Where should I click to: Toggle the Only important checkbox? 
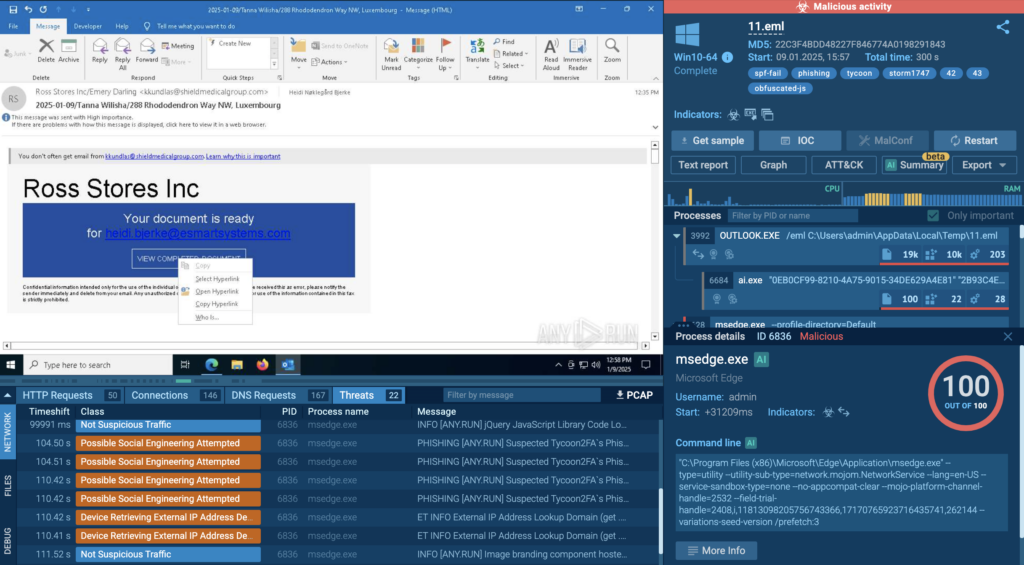933,216
